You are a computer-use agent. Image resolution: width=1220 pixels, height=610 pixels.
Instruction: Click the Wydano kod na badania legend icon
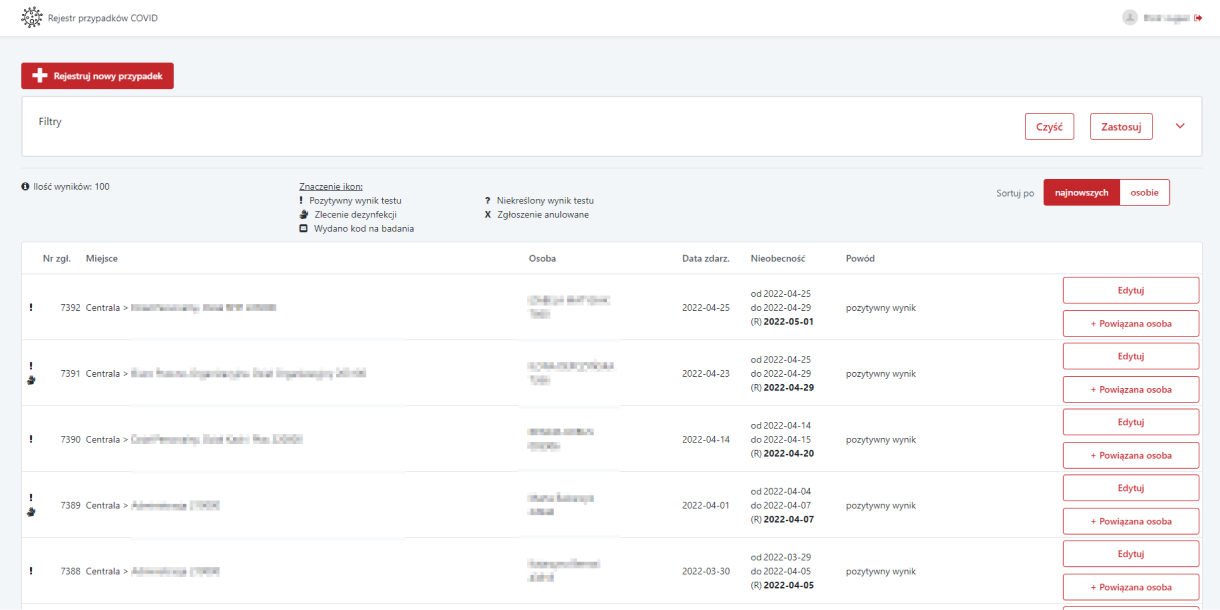click(303, 228)
